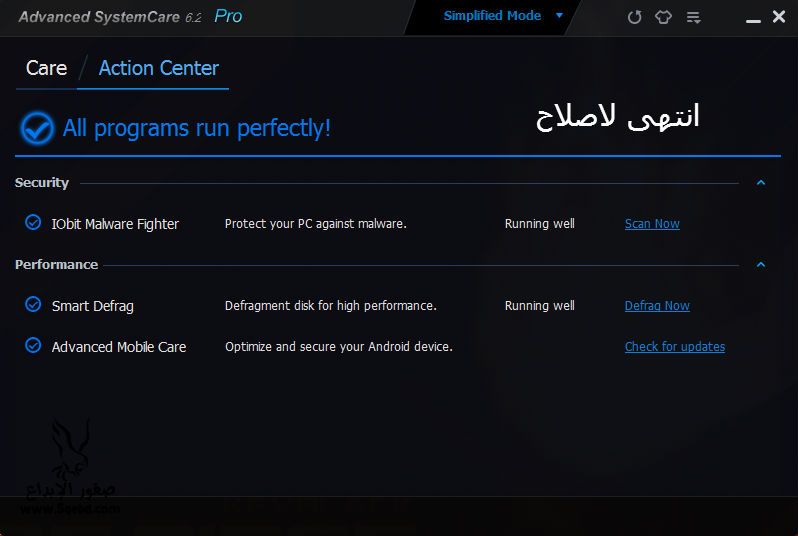
Task: Collapse the Security section
Action: [761, 183]
